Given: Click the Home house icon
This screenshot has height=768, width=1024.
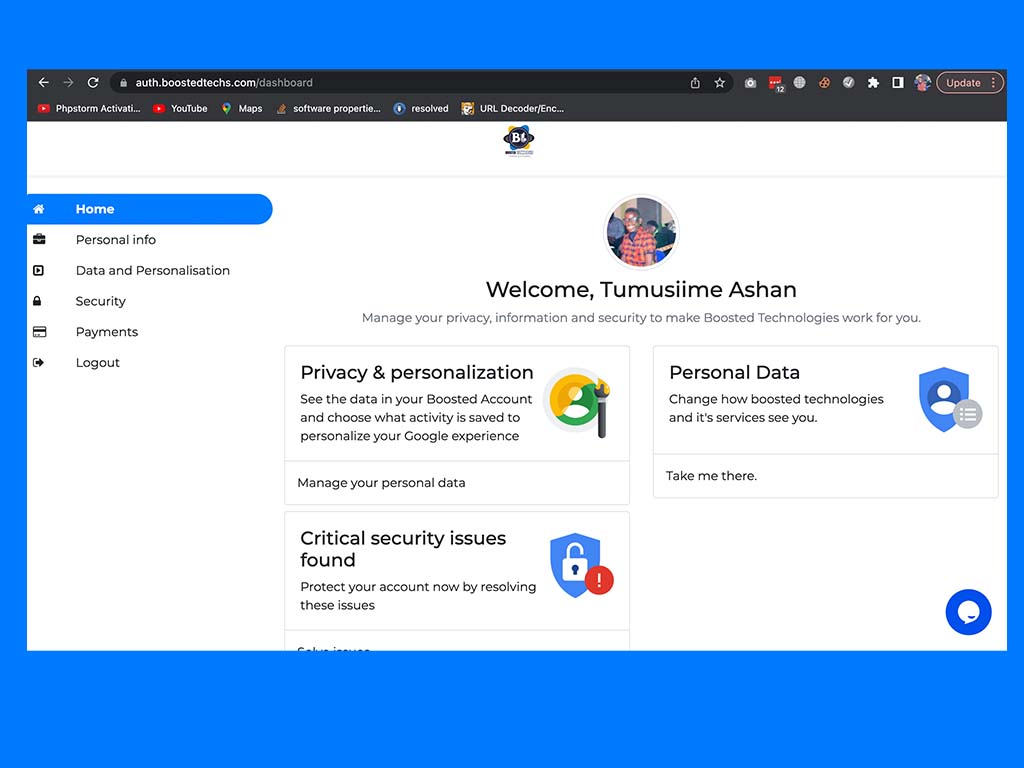Looking at the screenshot, I should coord(39,209).
